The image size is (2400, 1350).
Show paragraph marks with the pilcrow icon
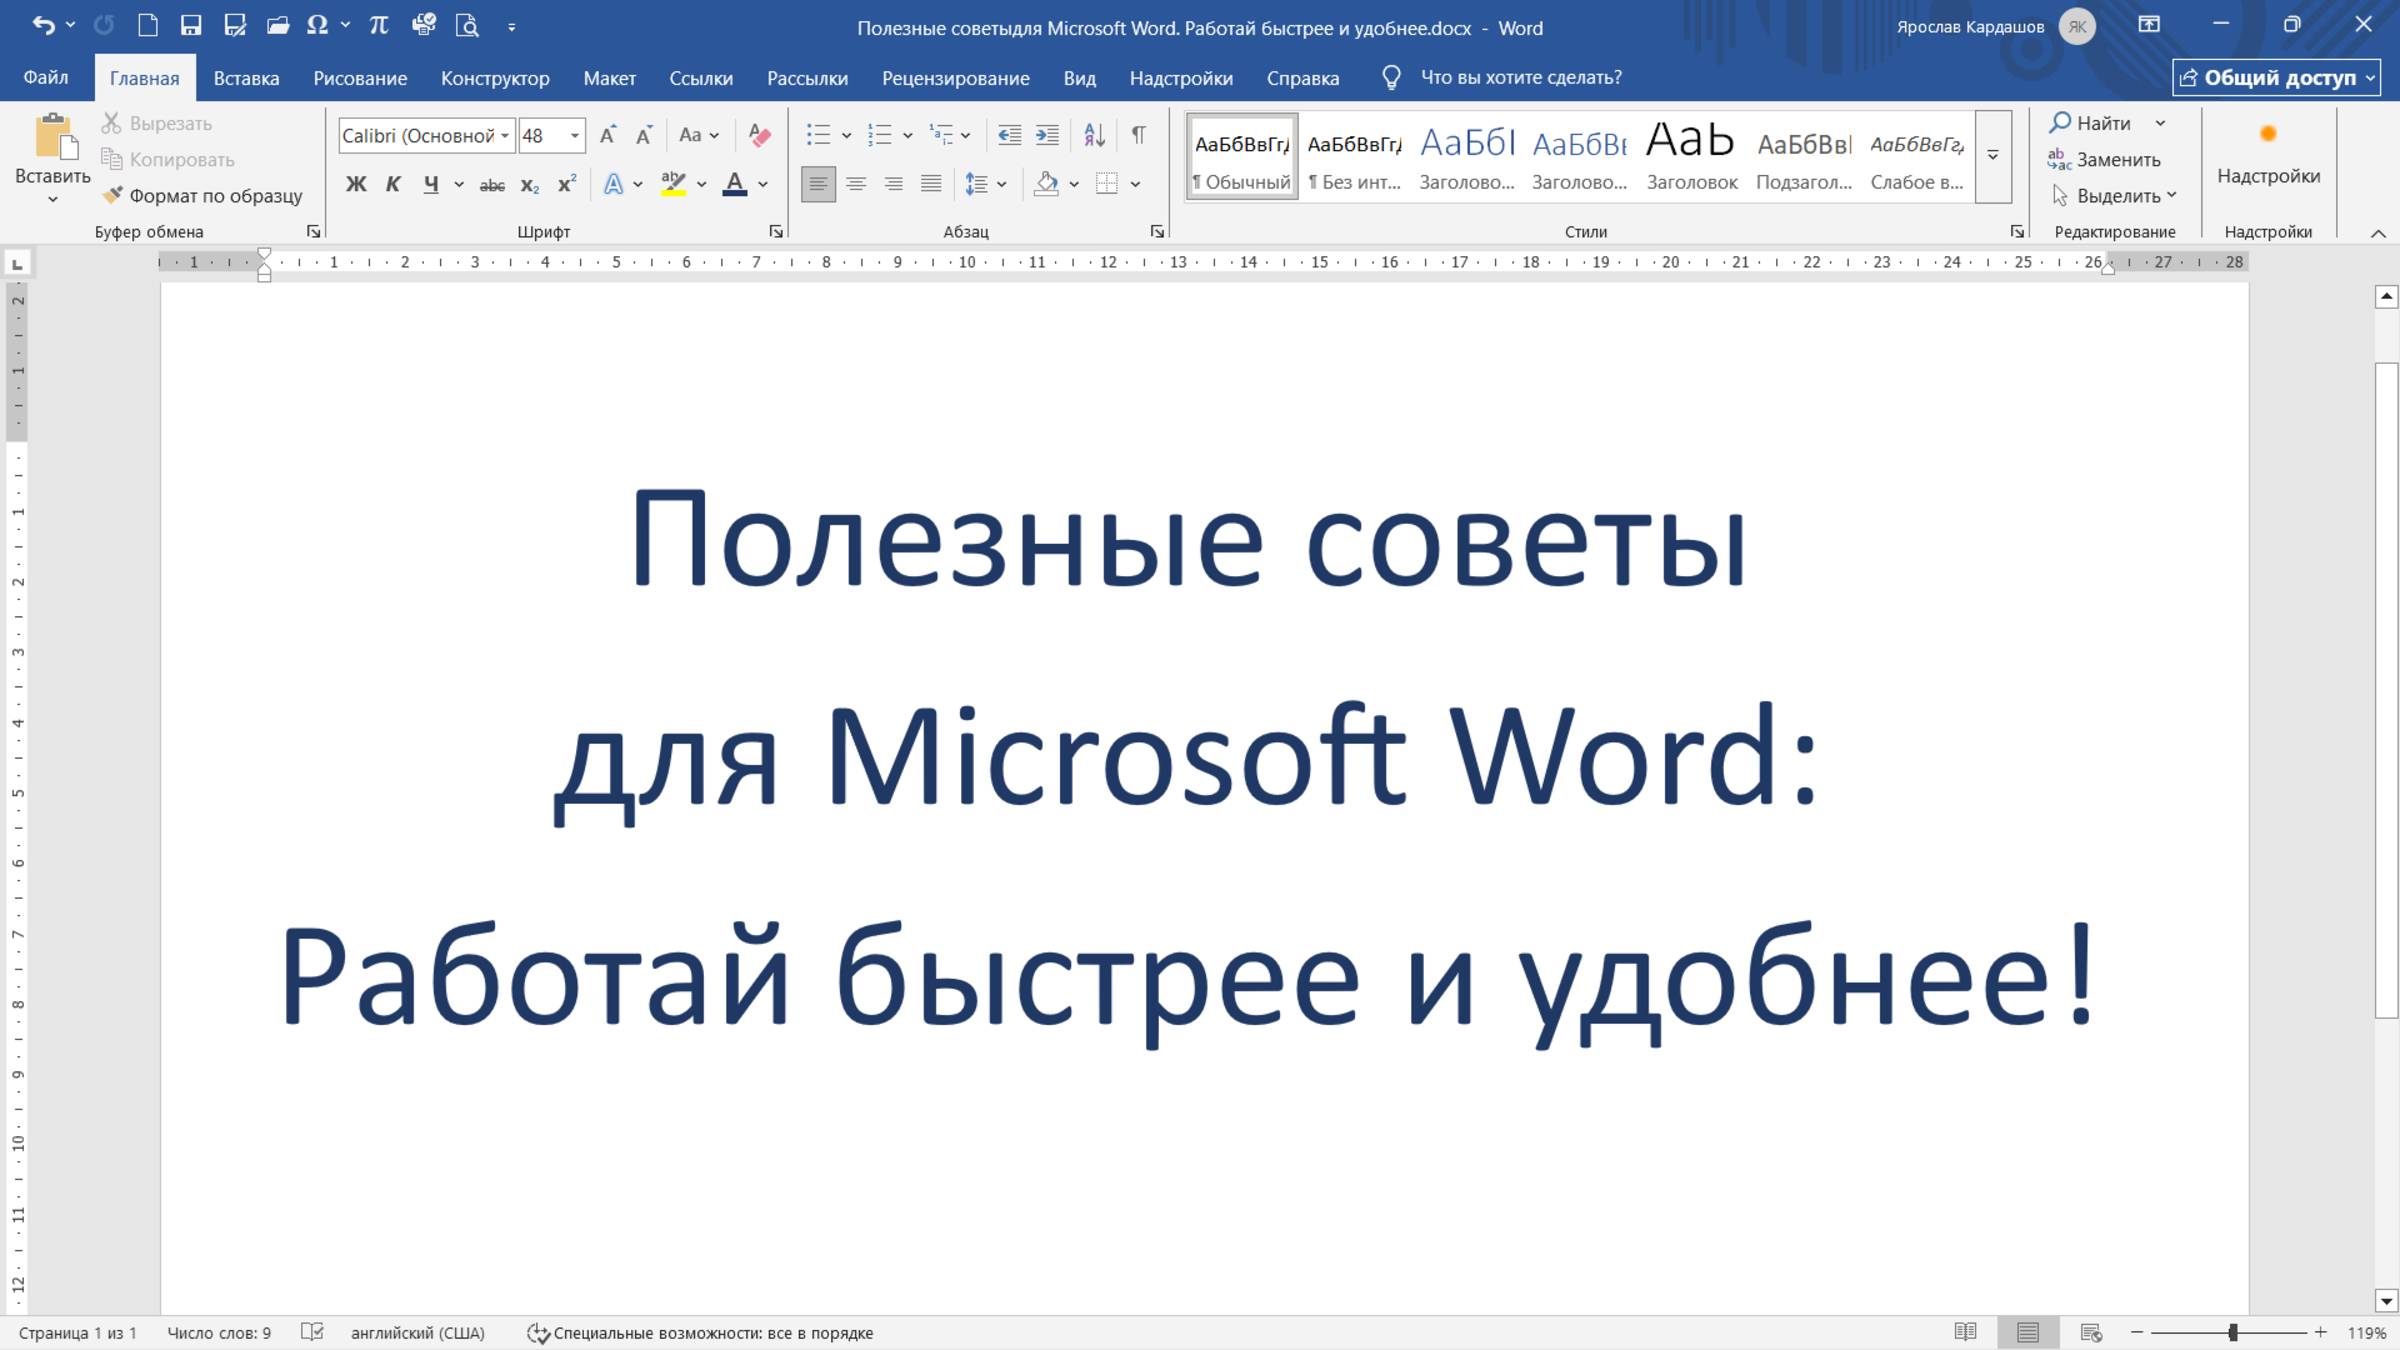[x=1138, y=134]
